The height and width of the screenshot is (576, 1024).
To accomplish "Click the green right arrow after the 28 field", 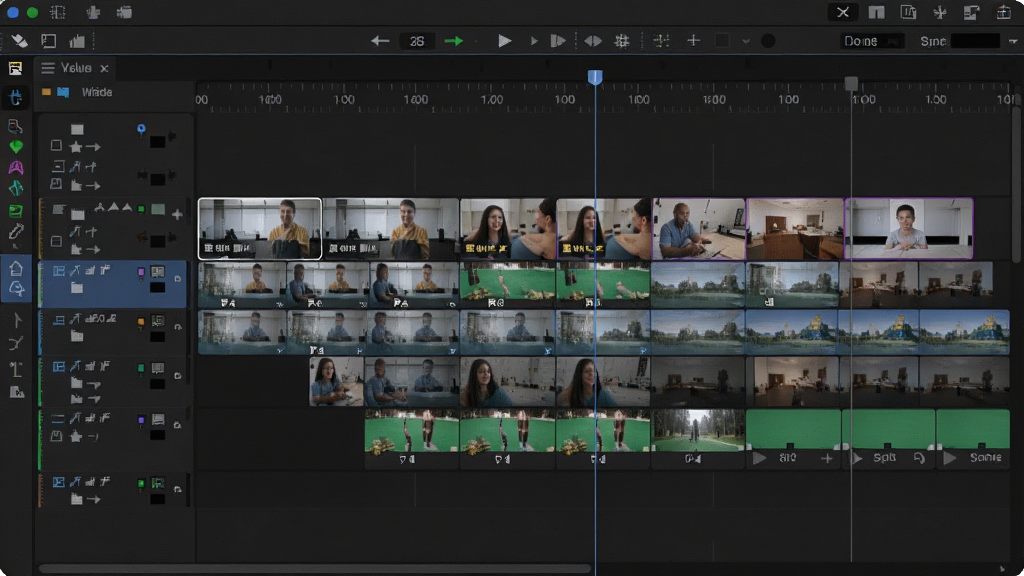I will pyautogui.click(x=453, y=41).
